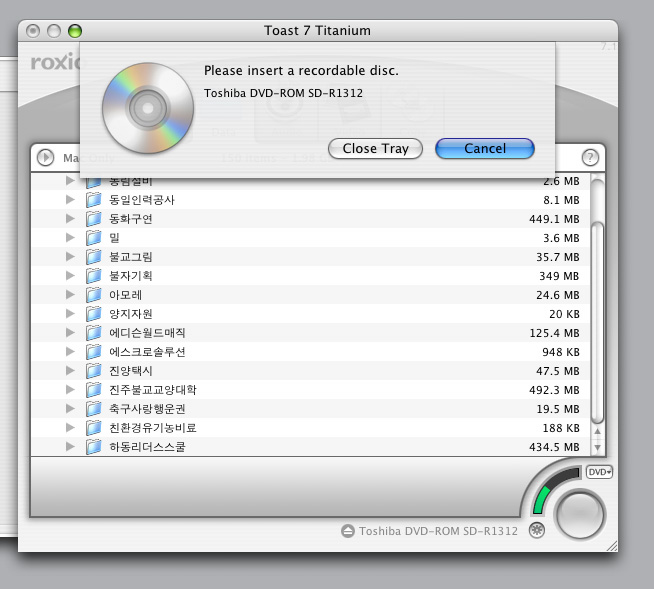Screen dimensions: 654x589
Task: Expand the 동일인력공사 folder
Action: point(70,200)
